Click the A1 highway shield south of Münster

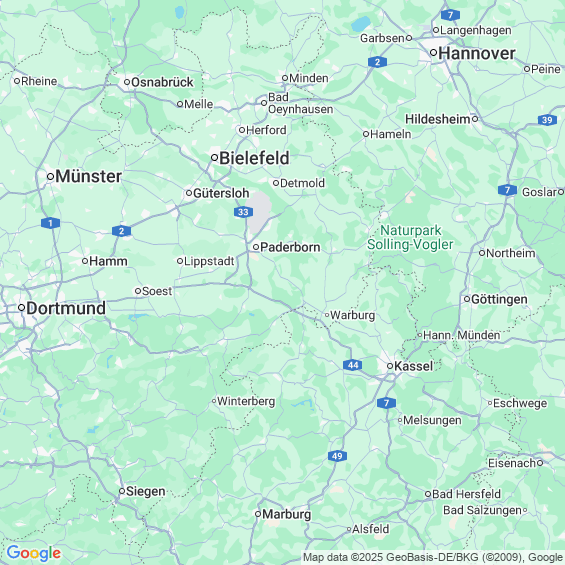[50, 223]
